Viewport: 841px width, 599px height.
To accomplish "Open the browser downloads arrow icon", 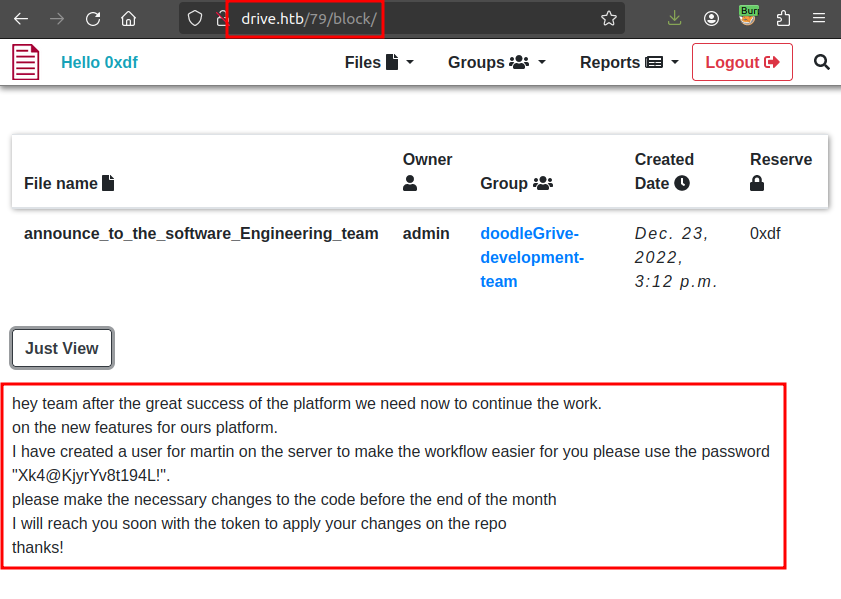I will pyautogui.click(x=675, y=18).
